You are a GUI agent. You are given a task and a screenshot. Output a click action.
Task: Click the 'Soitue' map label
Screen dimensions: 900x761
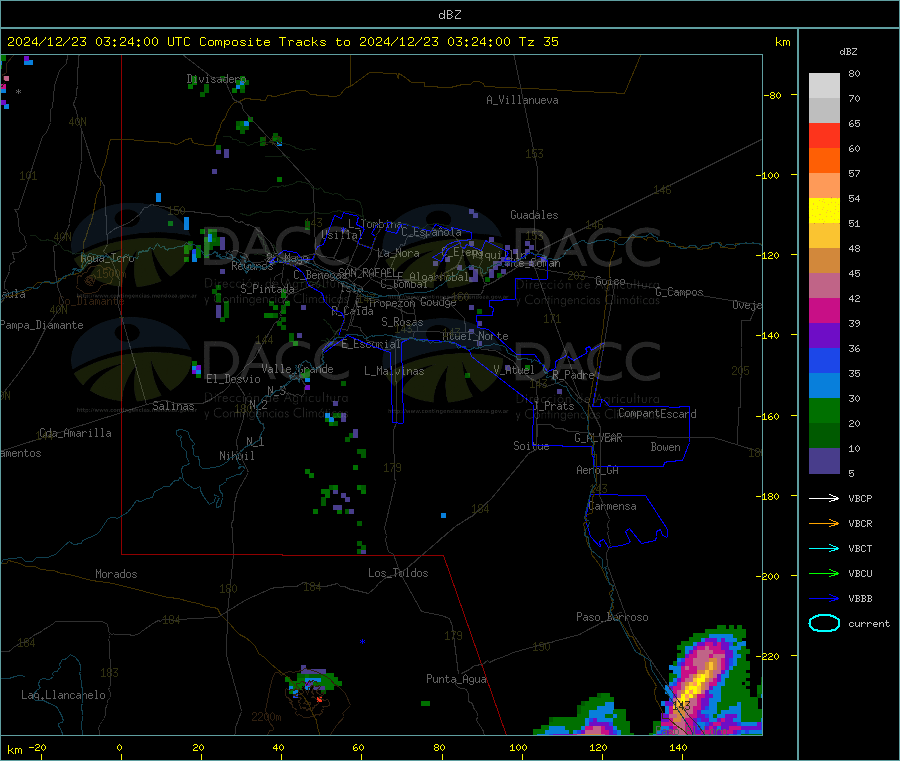point(531,446)
